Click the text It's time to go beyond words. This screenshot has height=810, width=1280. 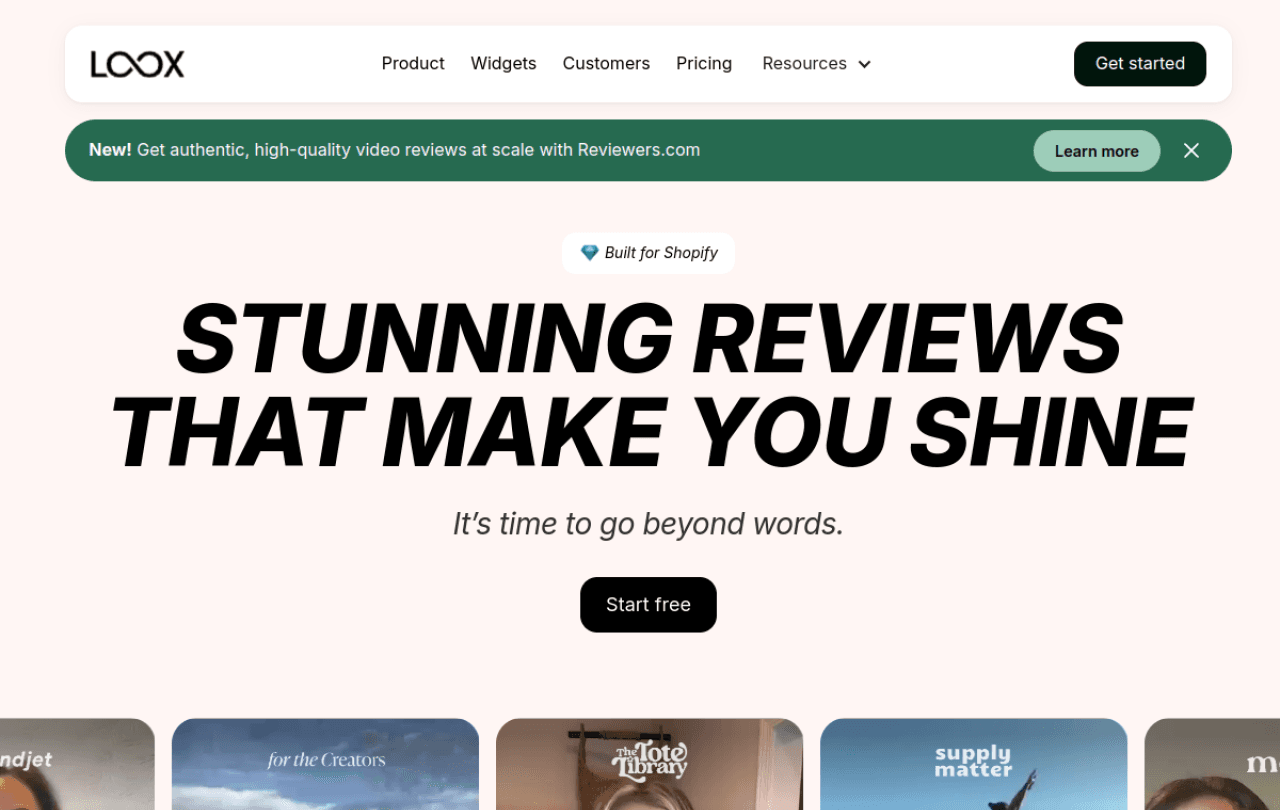click(648, 524)
